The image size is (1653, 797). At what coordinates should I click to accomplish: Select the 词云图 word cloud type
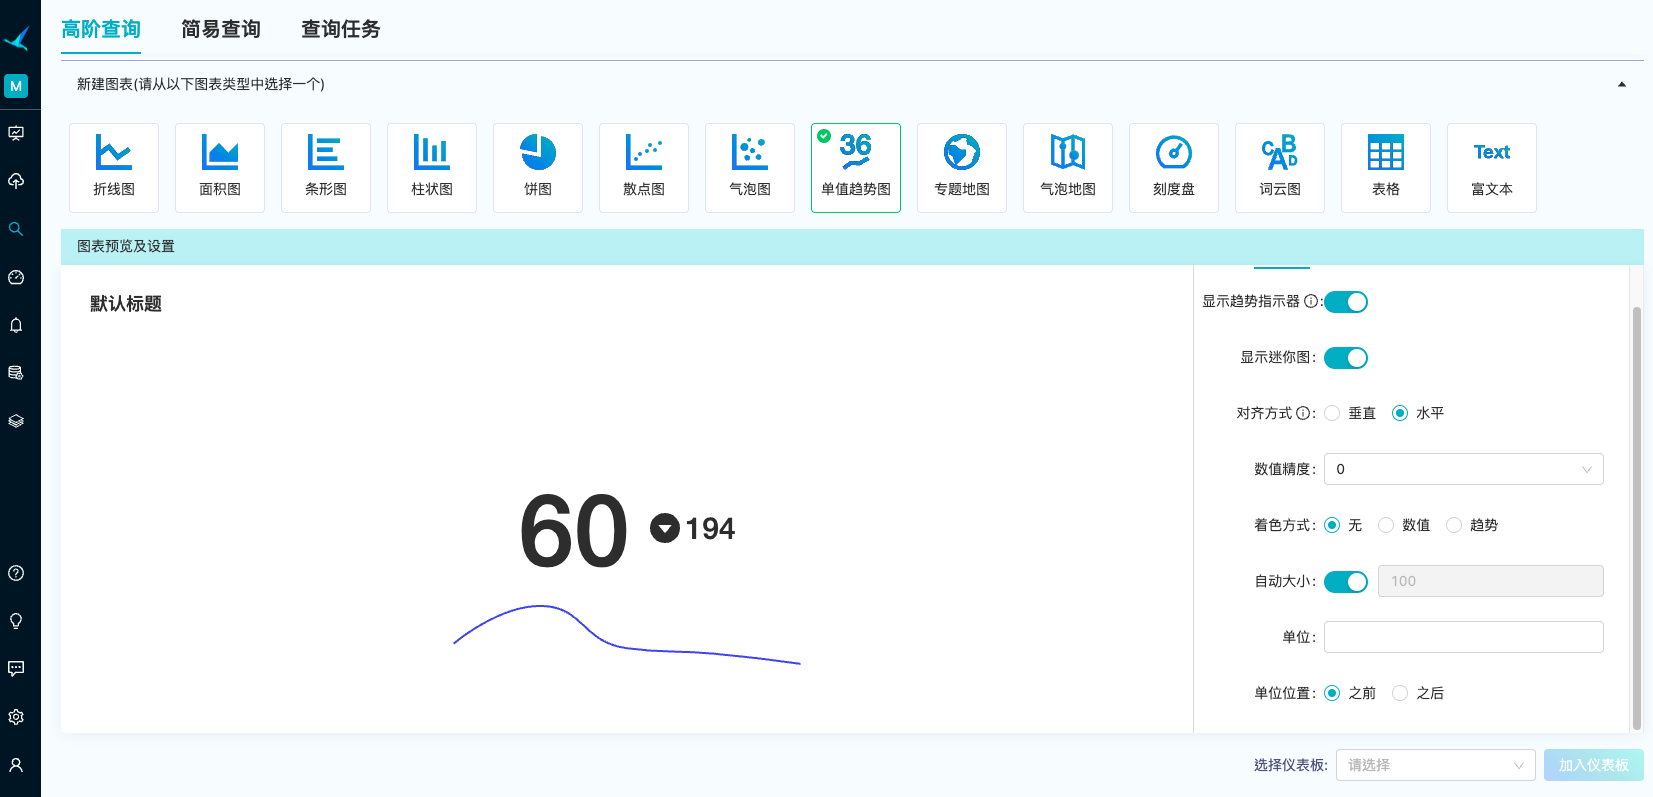(x=1280, y=168)
